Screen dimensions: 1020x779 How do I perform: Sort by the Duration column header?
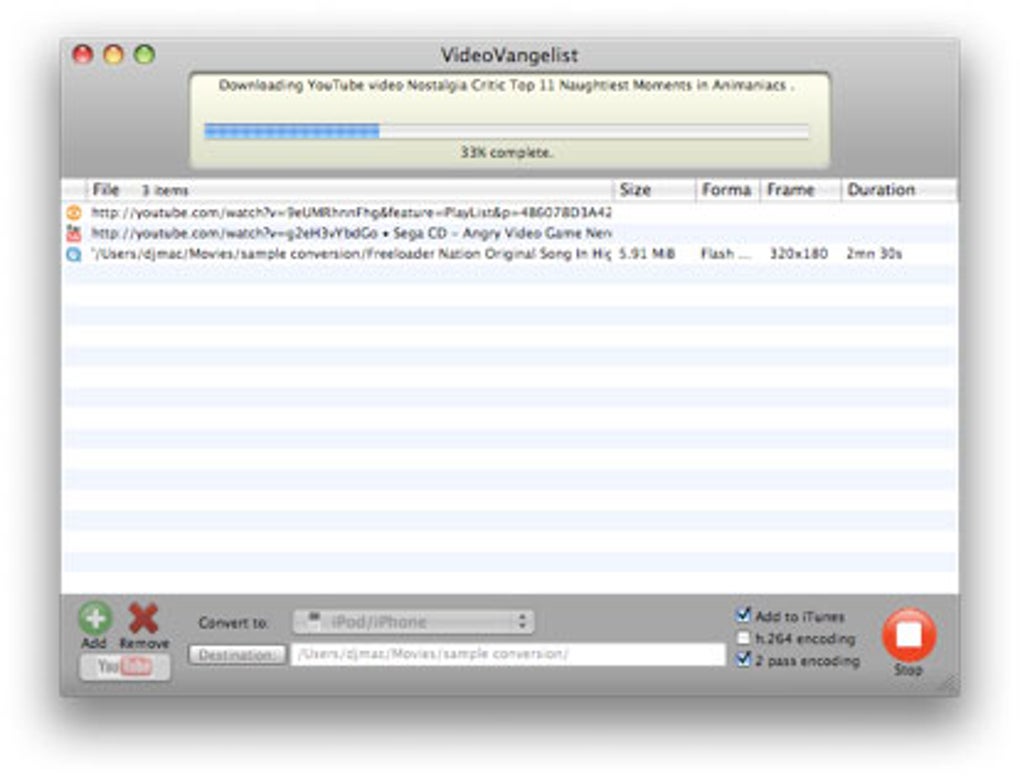tap(899, 190)
